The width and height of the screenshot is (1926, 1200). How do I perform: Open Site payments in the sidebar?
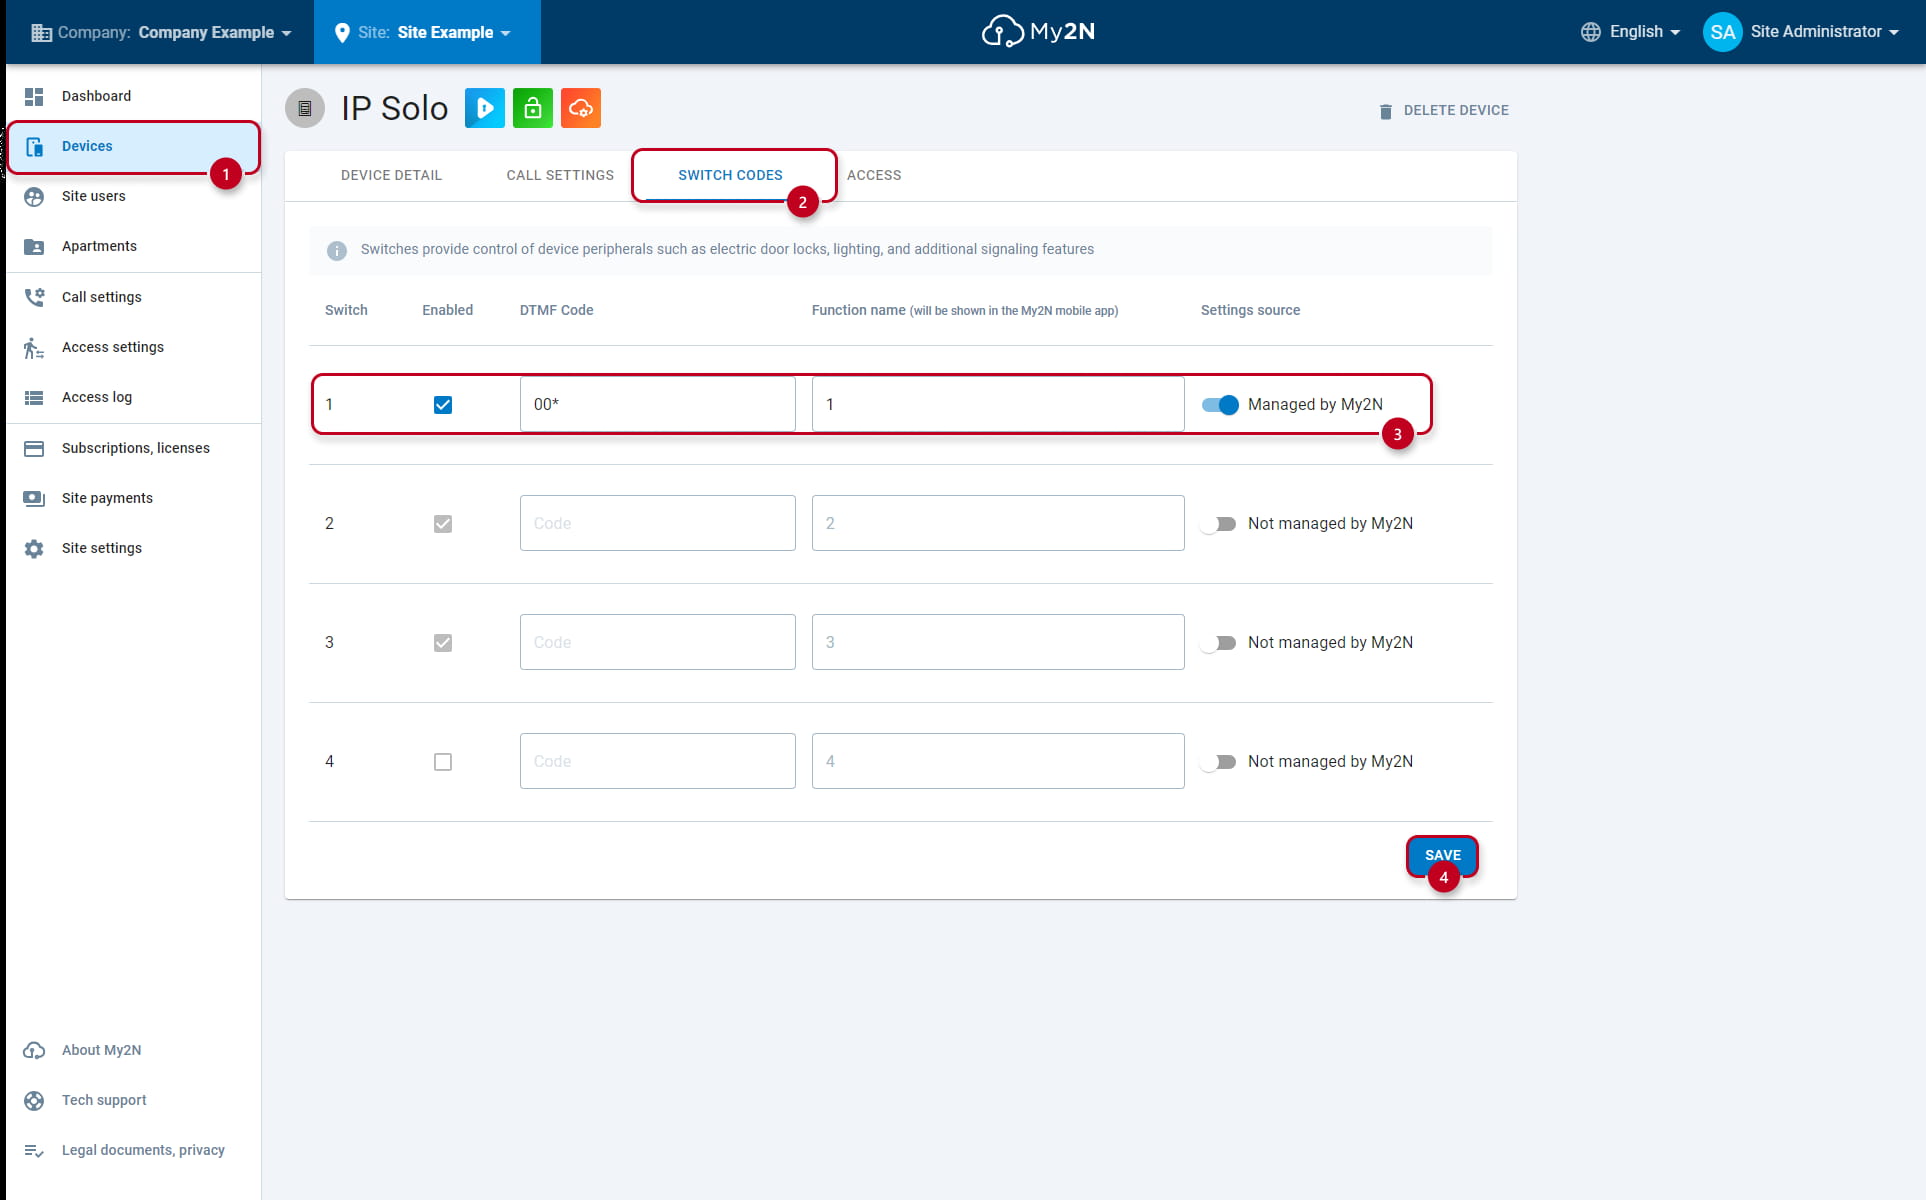point(134,498)
